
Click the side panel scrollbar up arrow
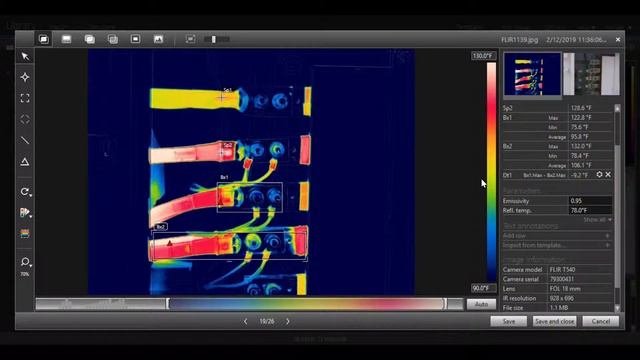pyautogui.click(x=617, y=108)
